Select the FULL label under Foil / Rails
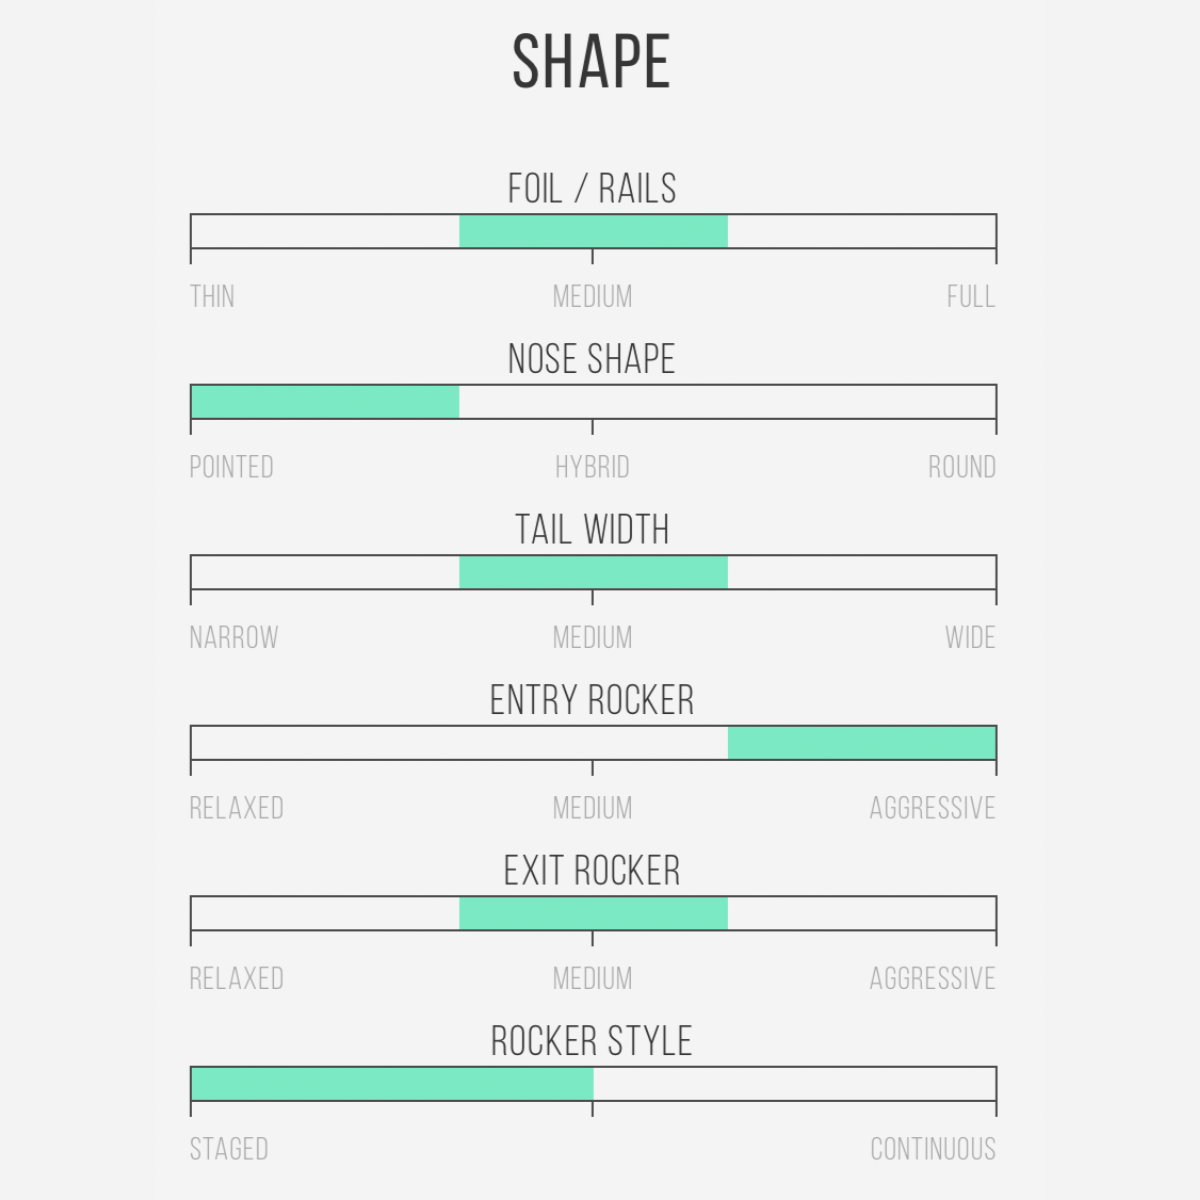 [970, 297]
